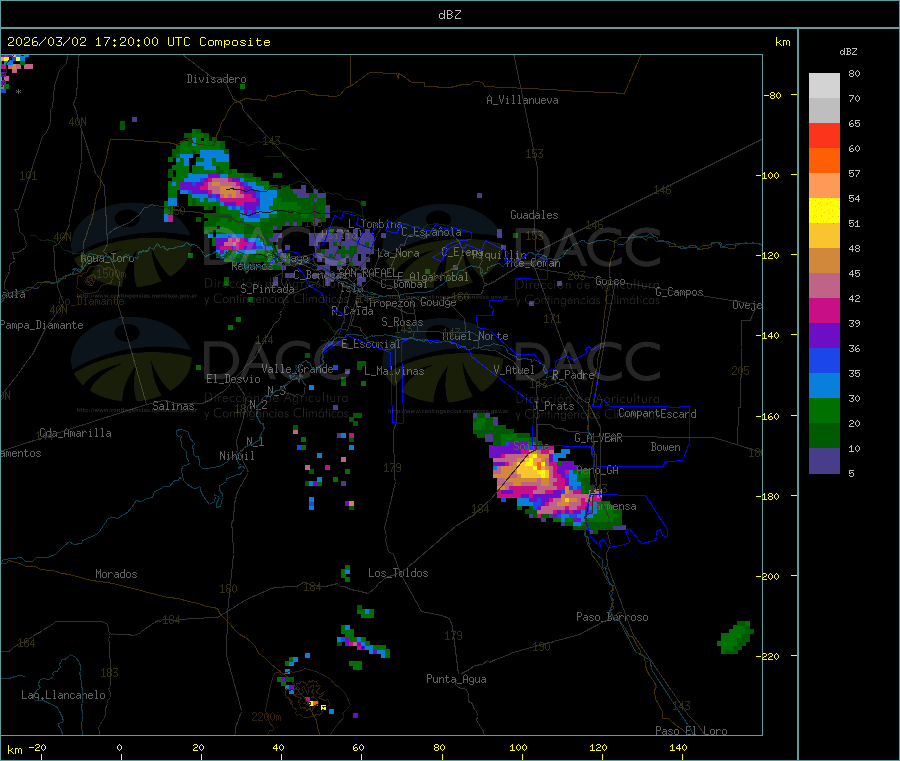Click the green echo blob near bottom-right corner
Screen dimensions: 900x761
click(x=735, y=637)
